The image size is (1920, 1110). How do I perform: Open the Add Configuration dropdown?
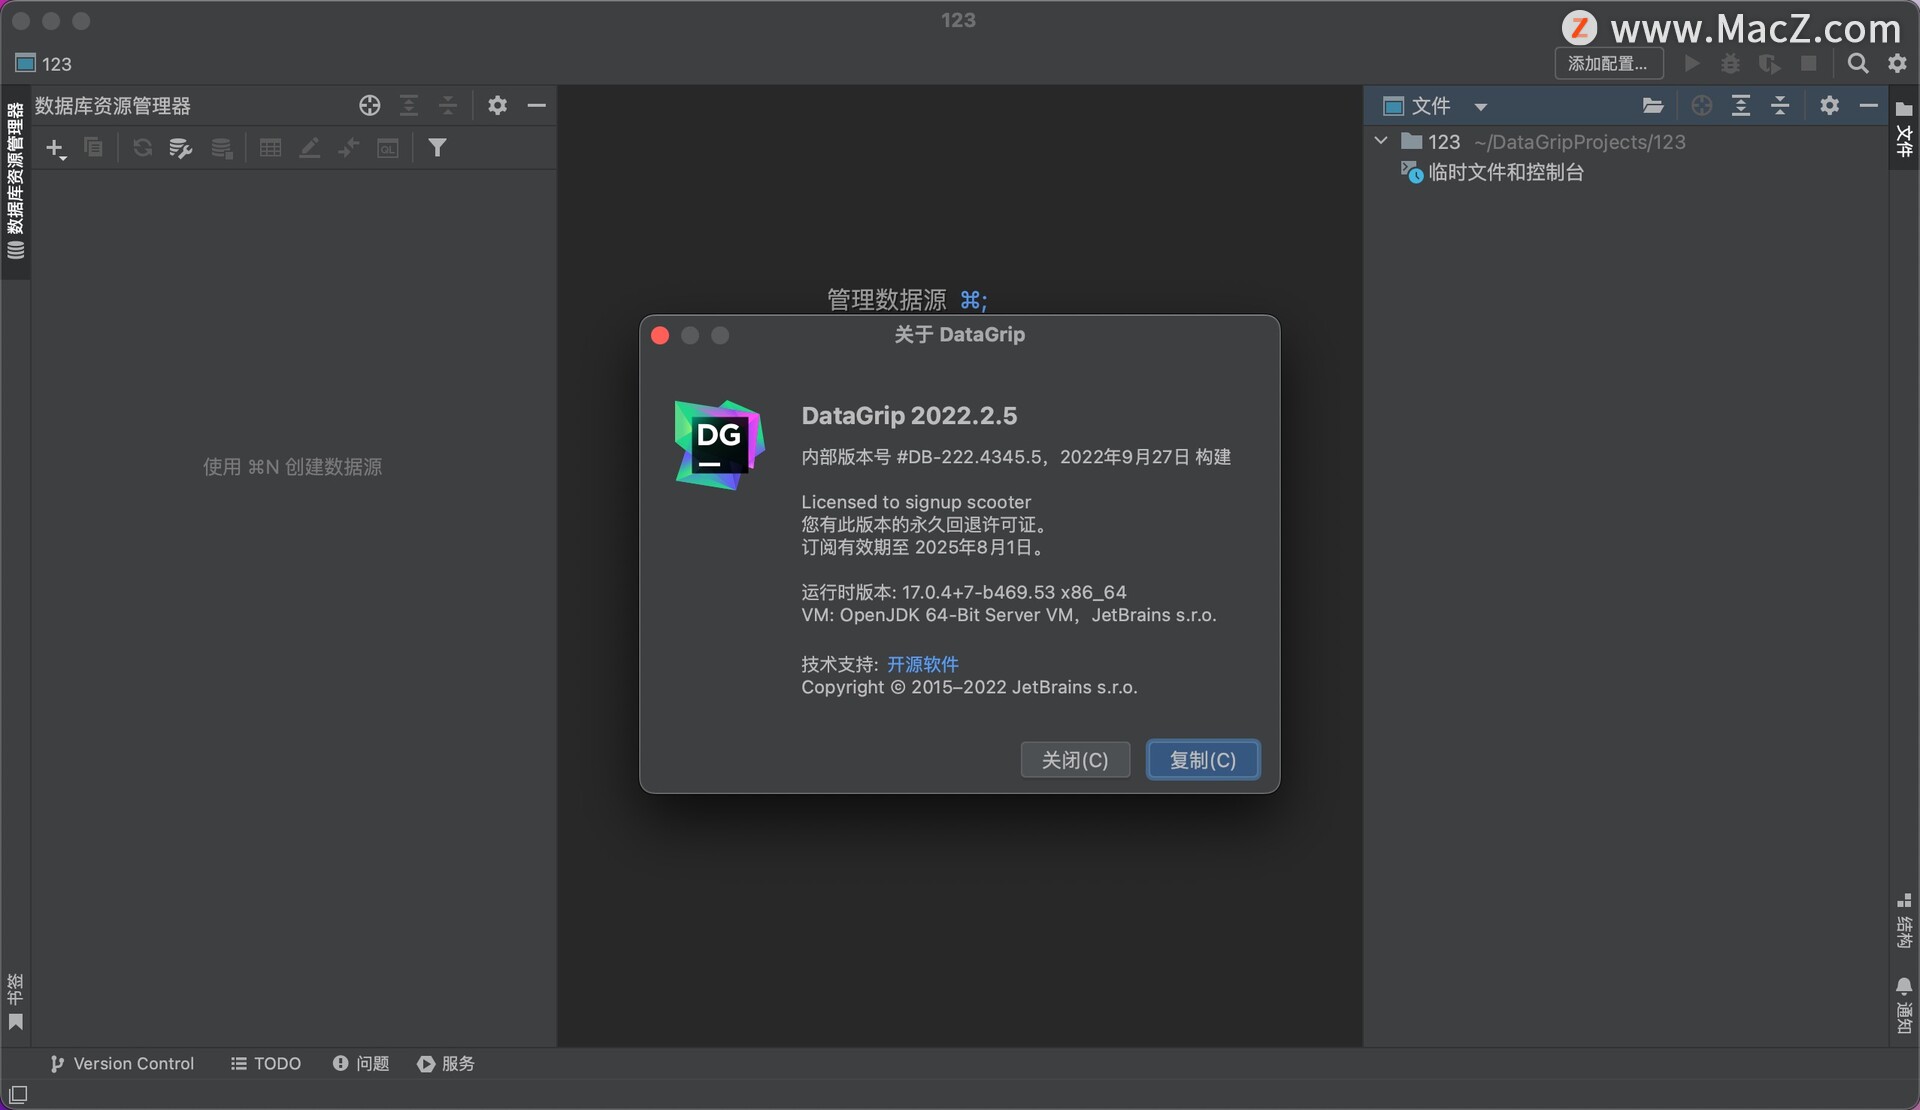coord(1608,63)
